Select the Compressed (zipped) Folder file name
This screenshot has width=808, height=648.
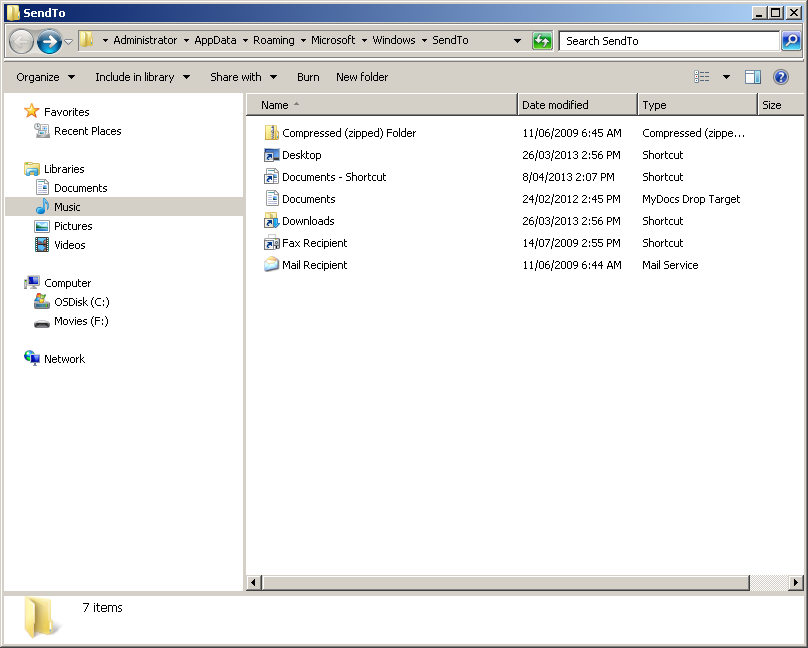tap(349, 133)
